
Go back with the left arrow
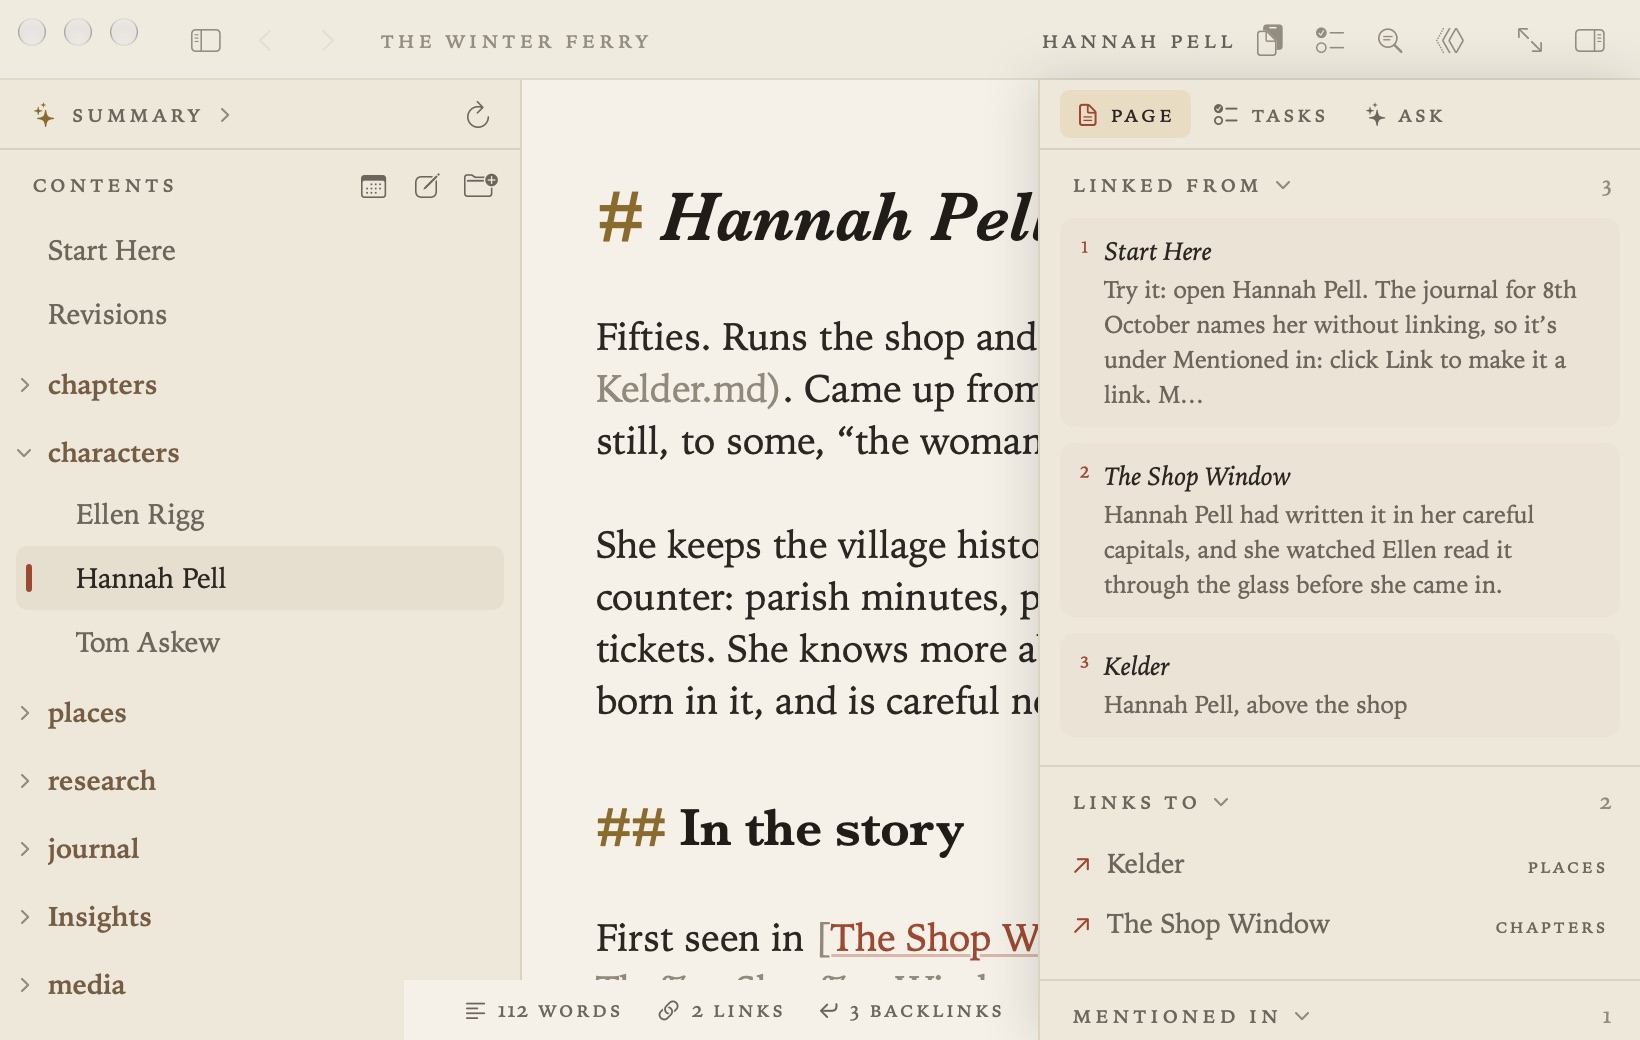pos(265,41)
